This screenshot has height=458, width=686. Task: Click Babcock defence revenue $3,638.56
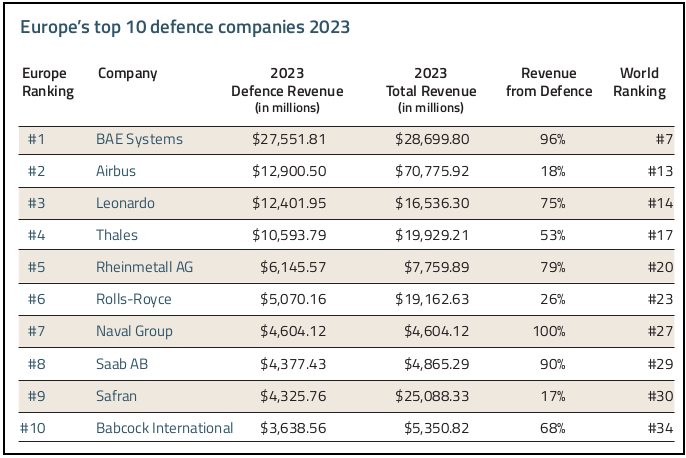(x=293, y=428)
